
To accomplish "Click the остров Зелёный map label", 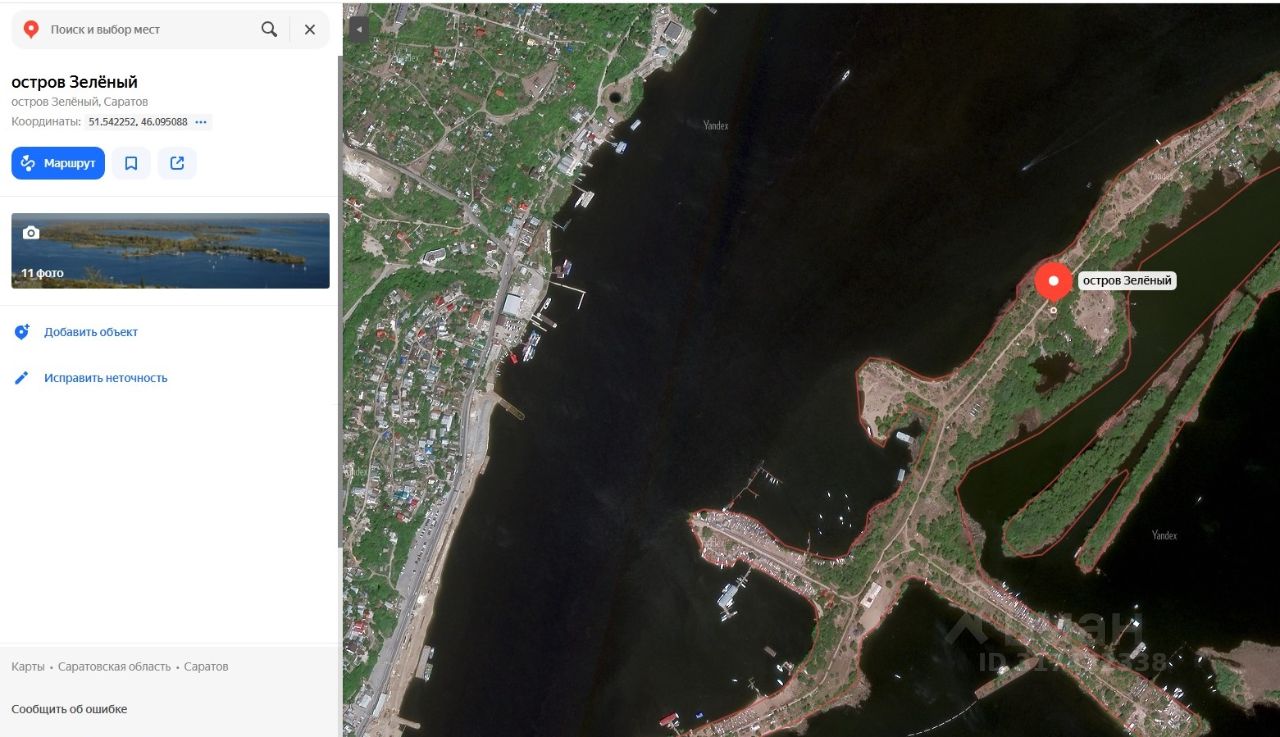I will pyautogui.click(x=1126, y=281).
